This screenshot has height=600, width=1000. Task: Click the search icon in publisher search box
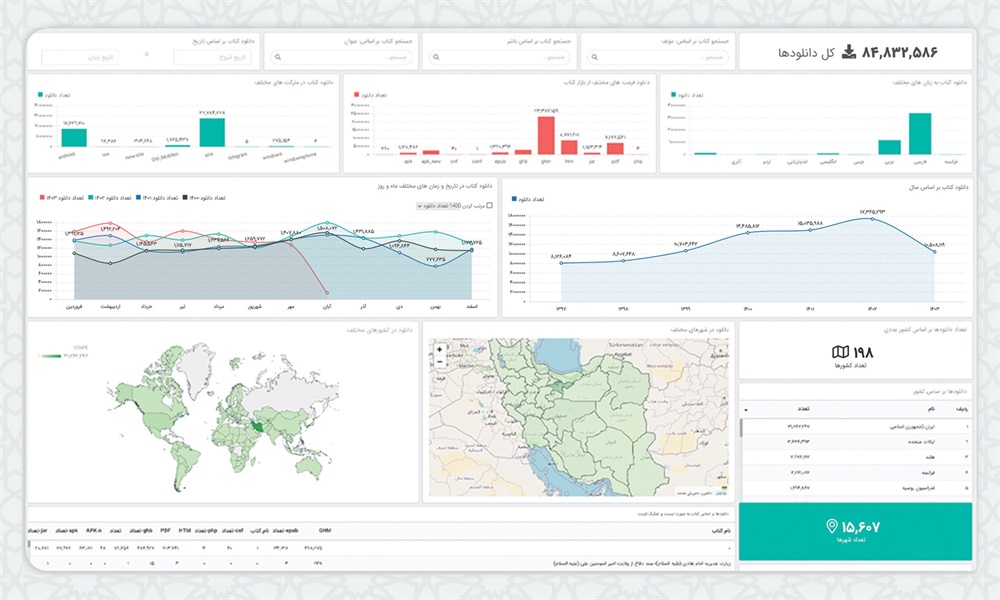tap(438, 58)
